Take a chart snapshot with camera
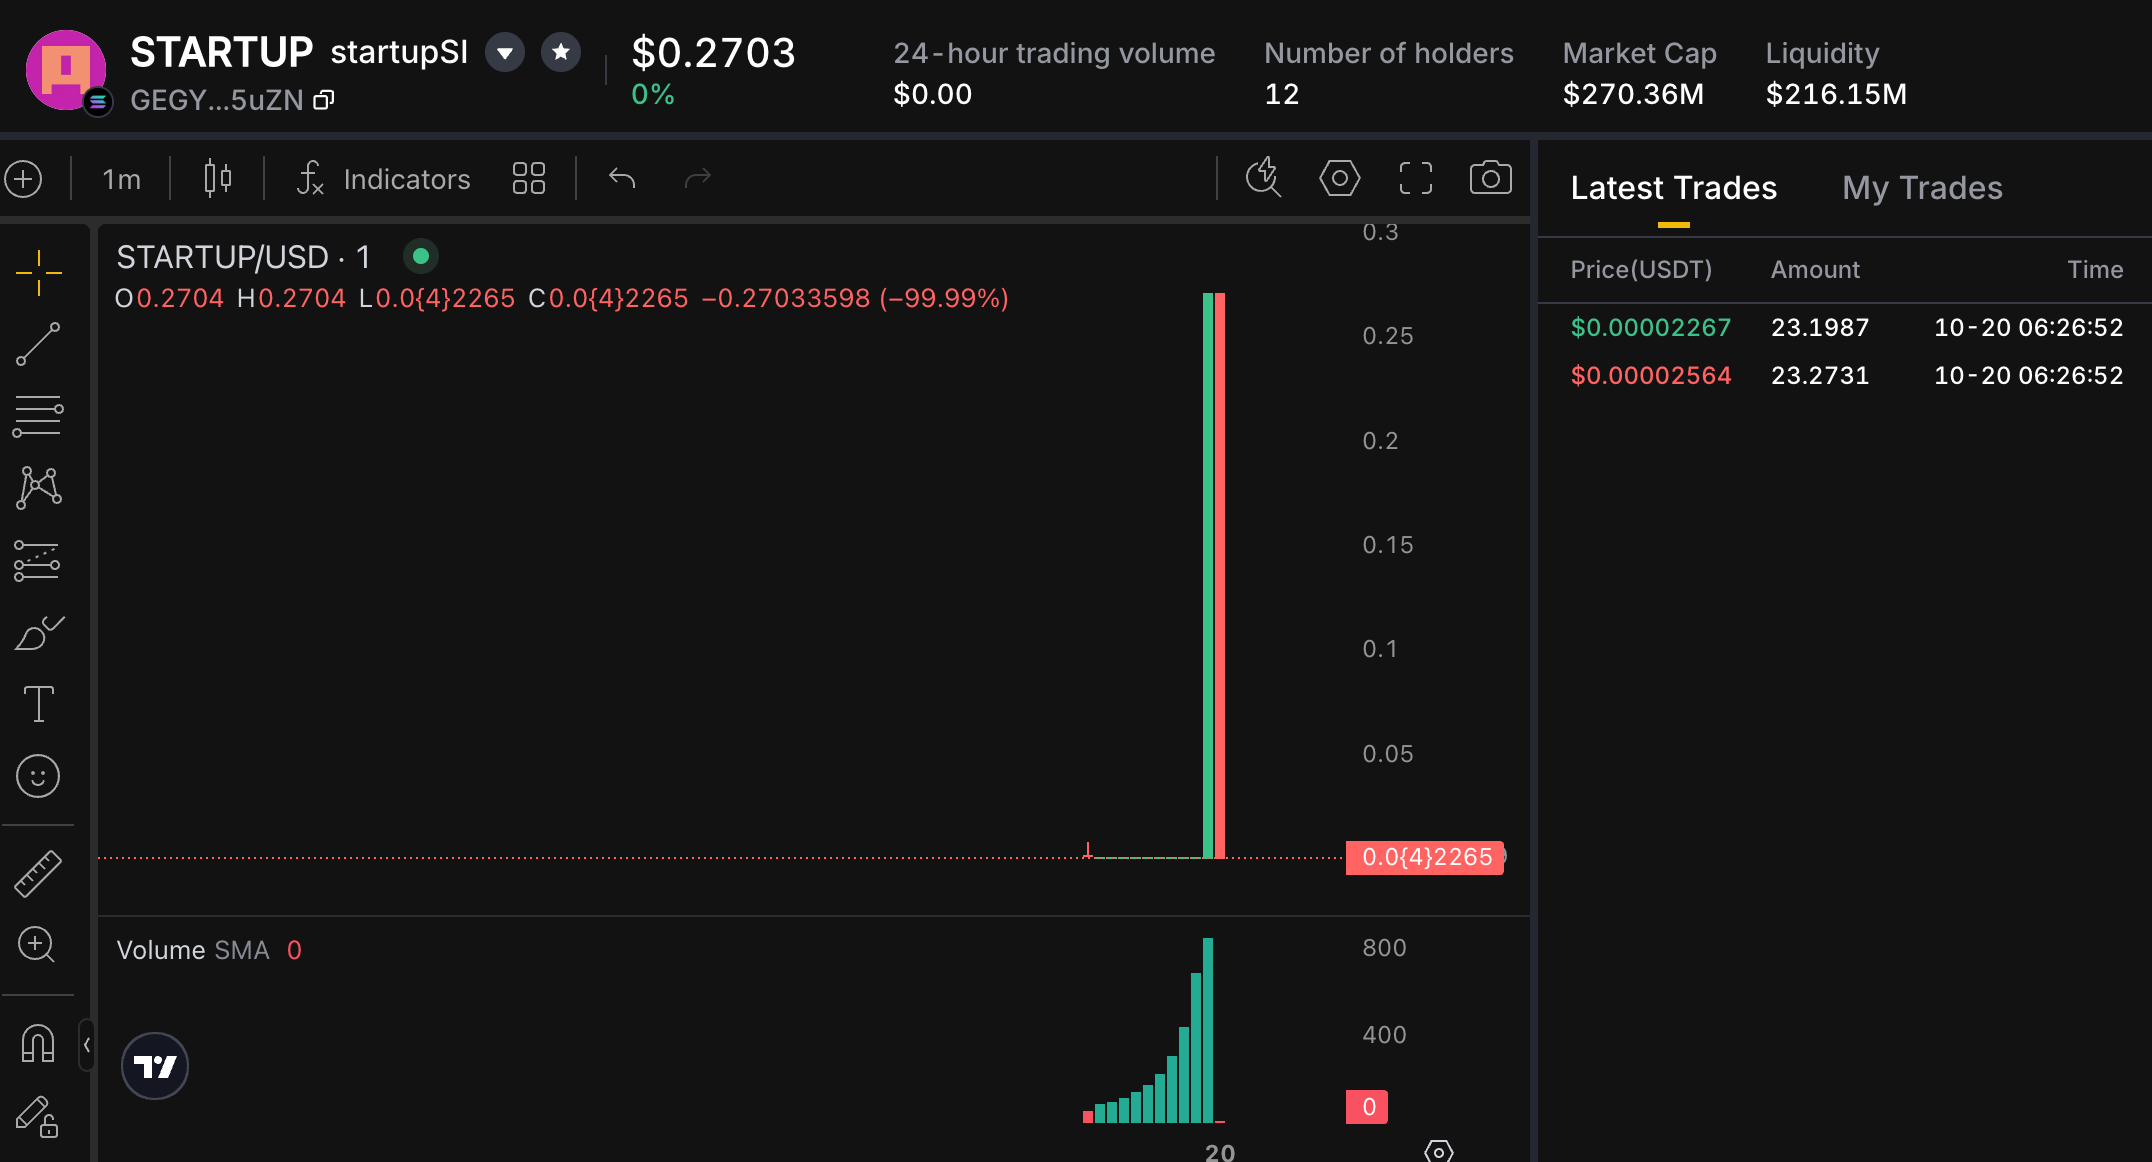This screenshot has height=1162, width=2152. [1490, 178]
